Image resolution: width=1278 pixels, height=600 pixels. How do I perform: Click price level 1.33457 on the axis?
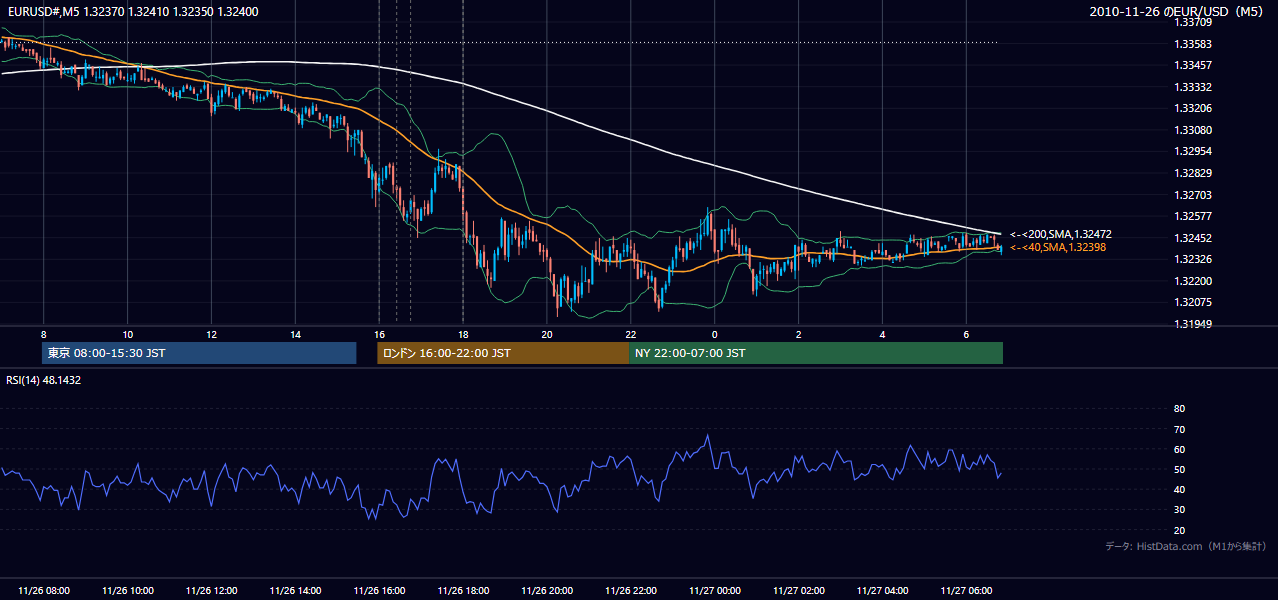pos(1193,65)
